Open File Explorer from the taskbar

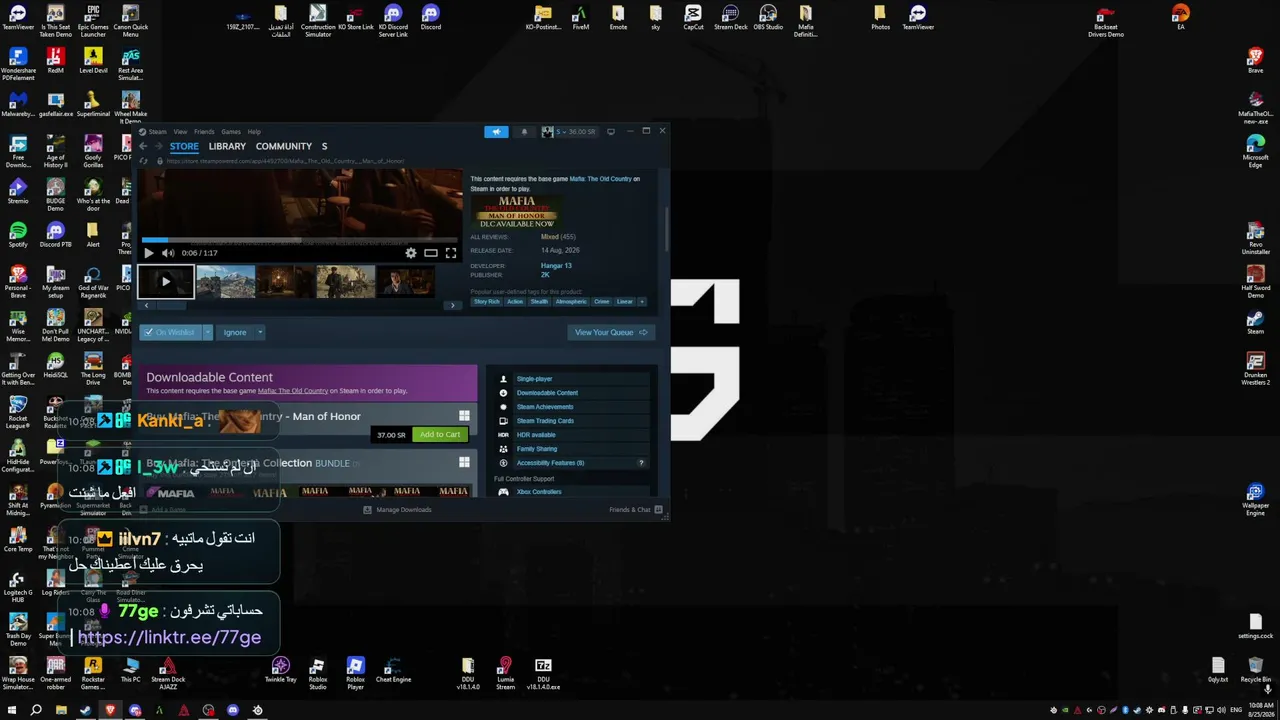pyautogui.click(x=61, y=710)
